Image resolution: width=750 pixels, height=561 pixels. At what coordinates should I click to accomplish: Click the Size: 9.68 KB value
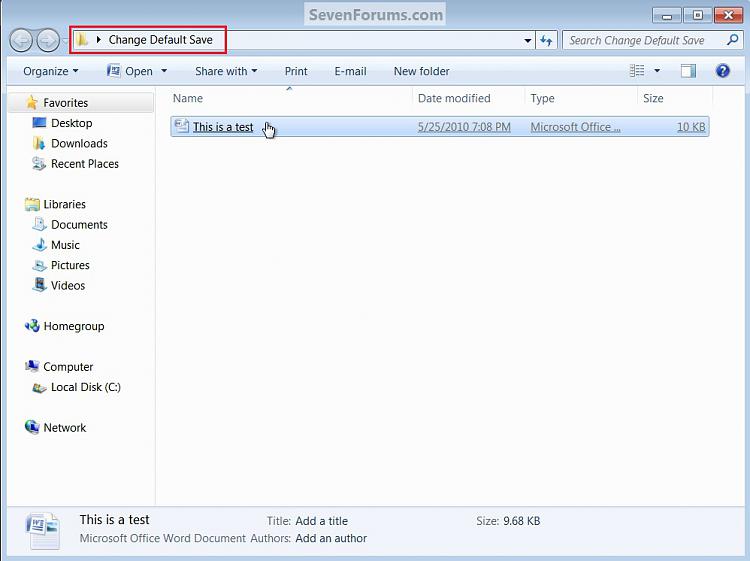(521, 521)
